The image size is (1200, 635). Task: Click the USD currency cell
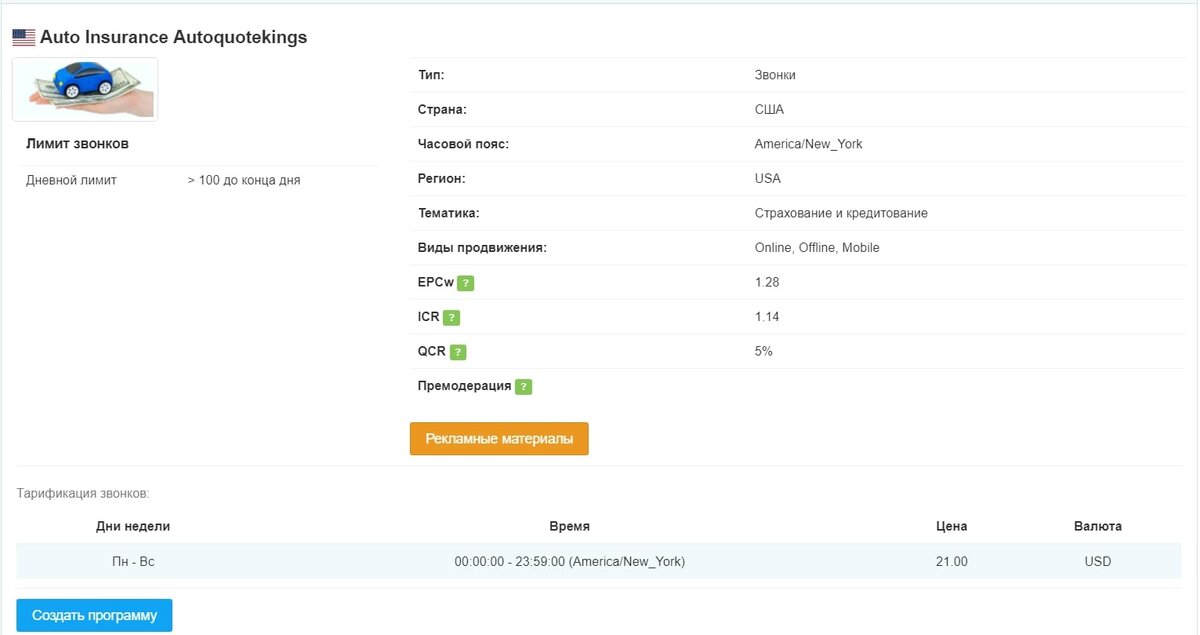(1098, 562)
